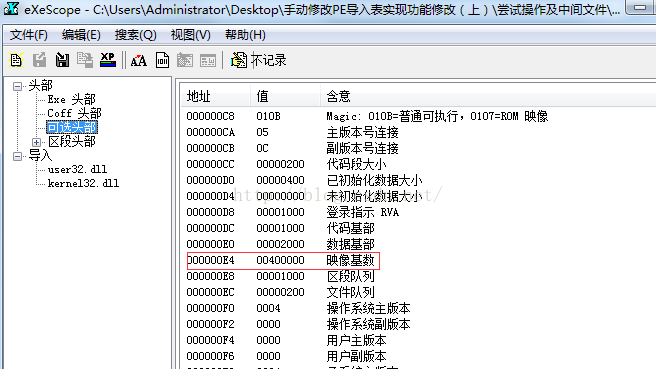
Task: Click the open file toolbar icon
Action: pyautogui.click(x=16, y=60)
